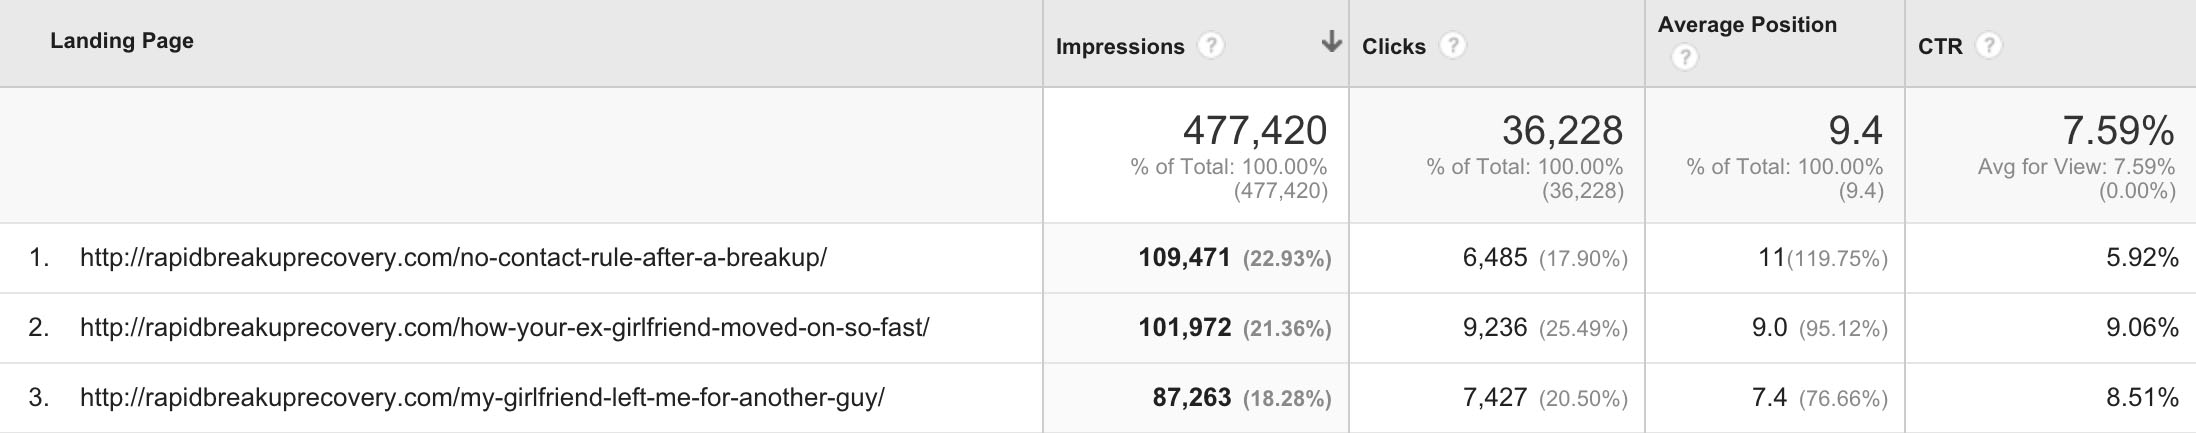
Task: Open the no-contact-rule-after-a-breakup landing page link
Action: [453, 258]
